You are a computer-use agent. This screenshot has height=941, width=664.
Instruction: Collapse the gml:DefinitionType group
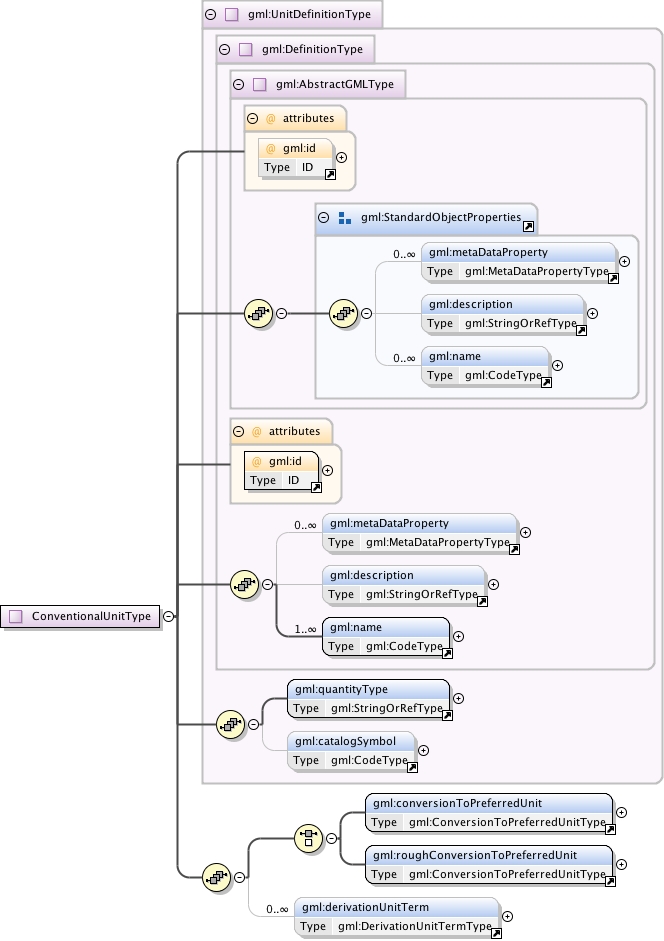[224, 49]
